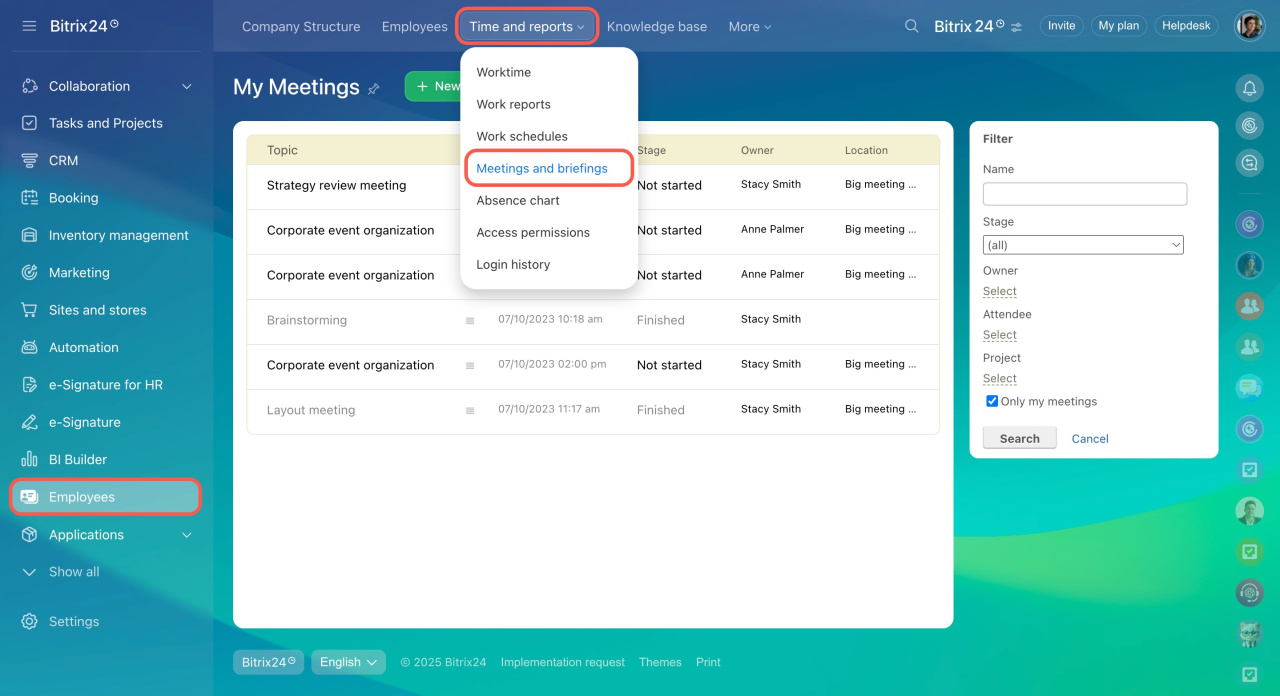
Task: Open the English language dropdown in the footer
Action: tap(348, 662)
